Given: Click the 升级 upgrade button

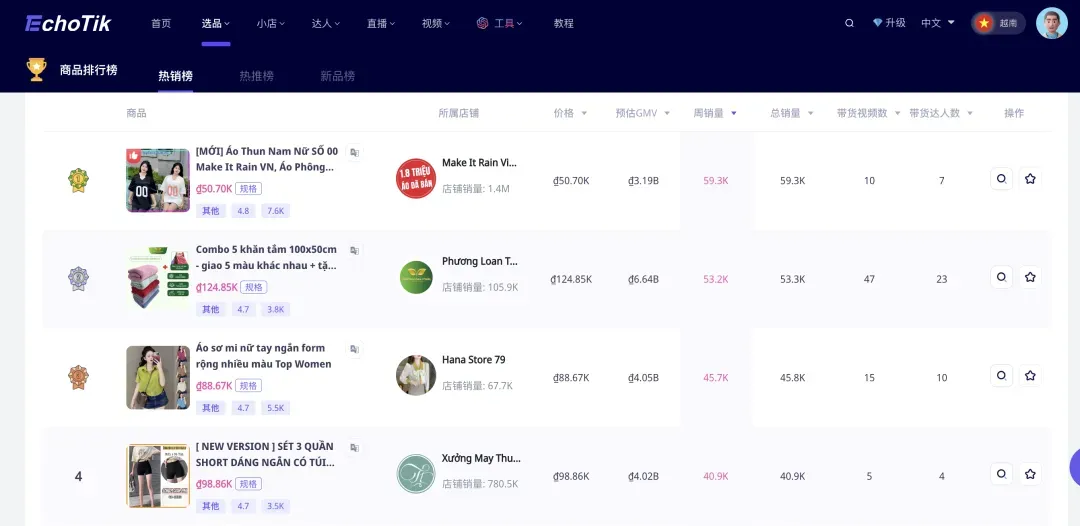Looking at the screenshot, I should (x=889, y=23).
